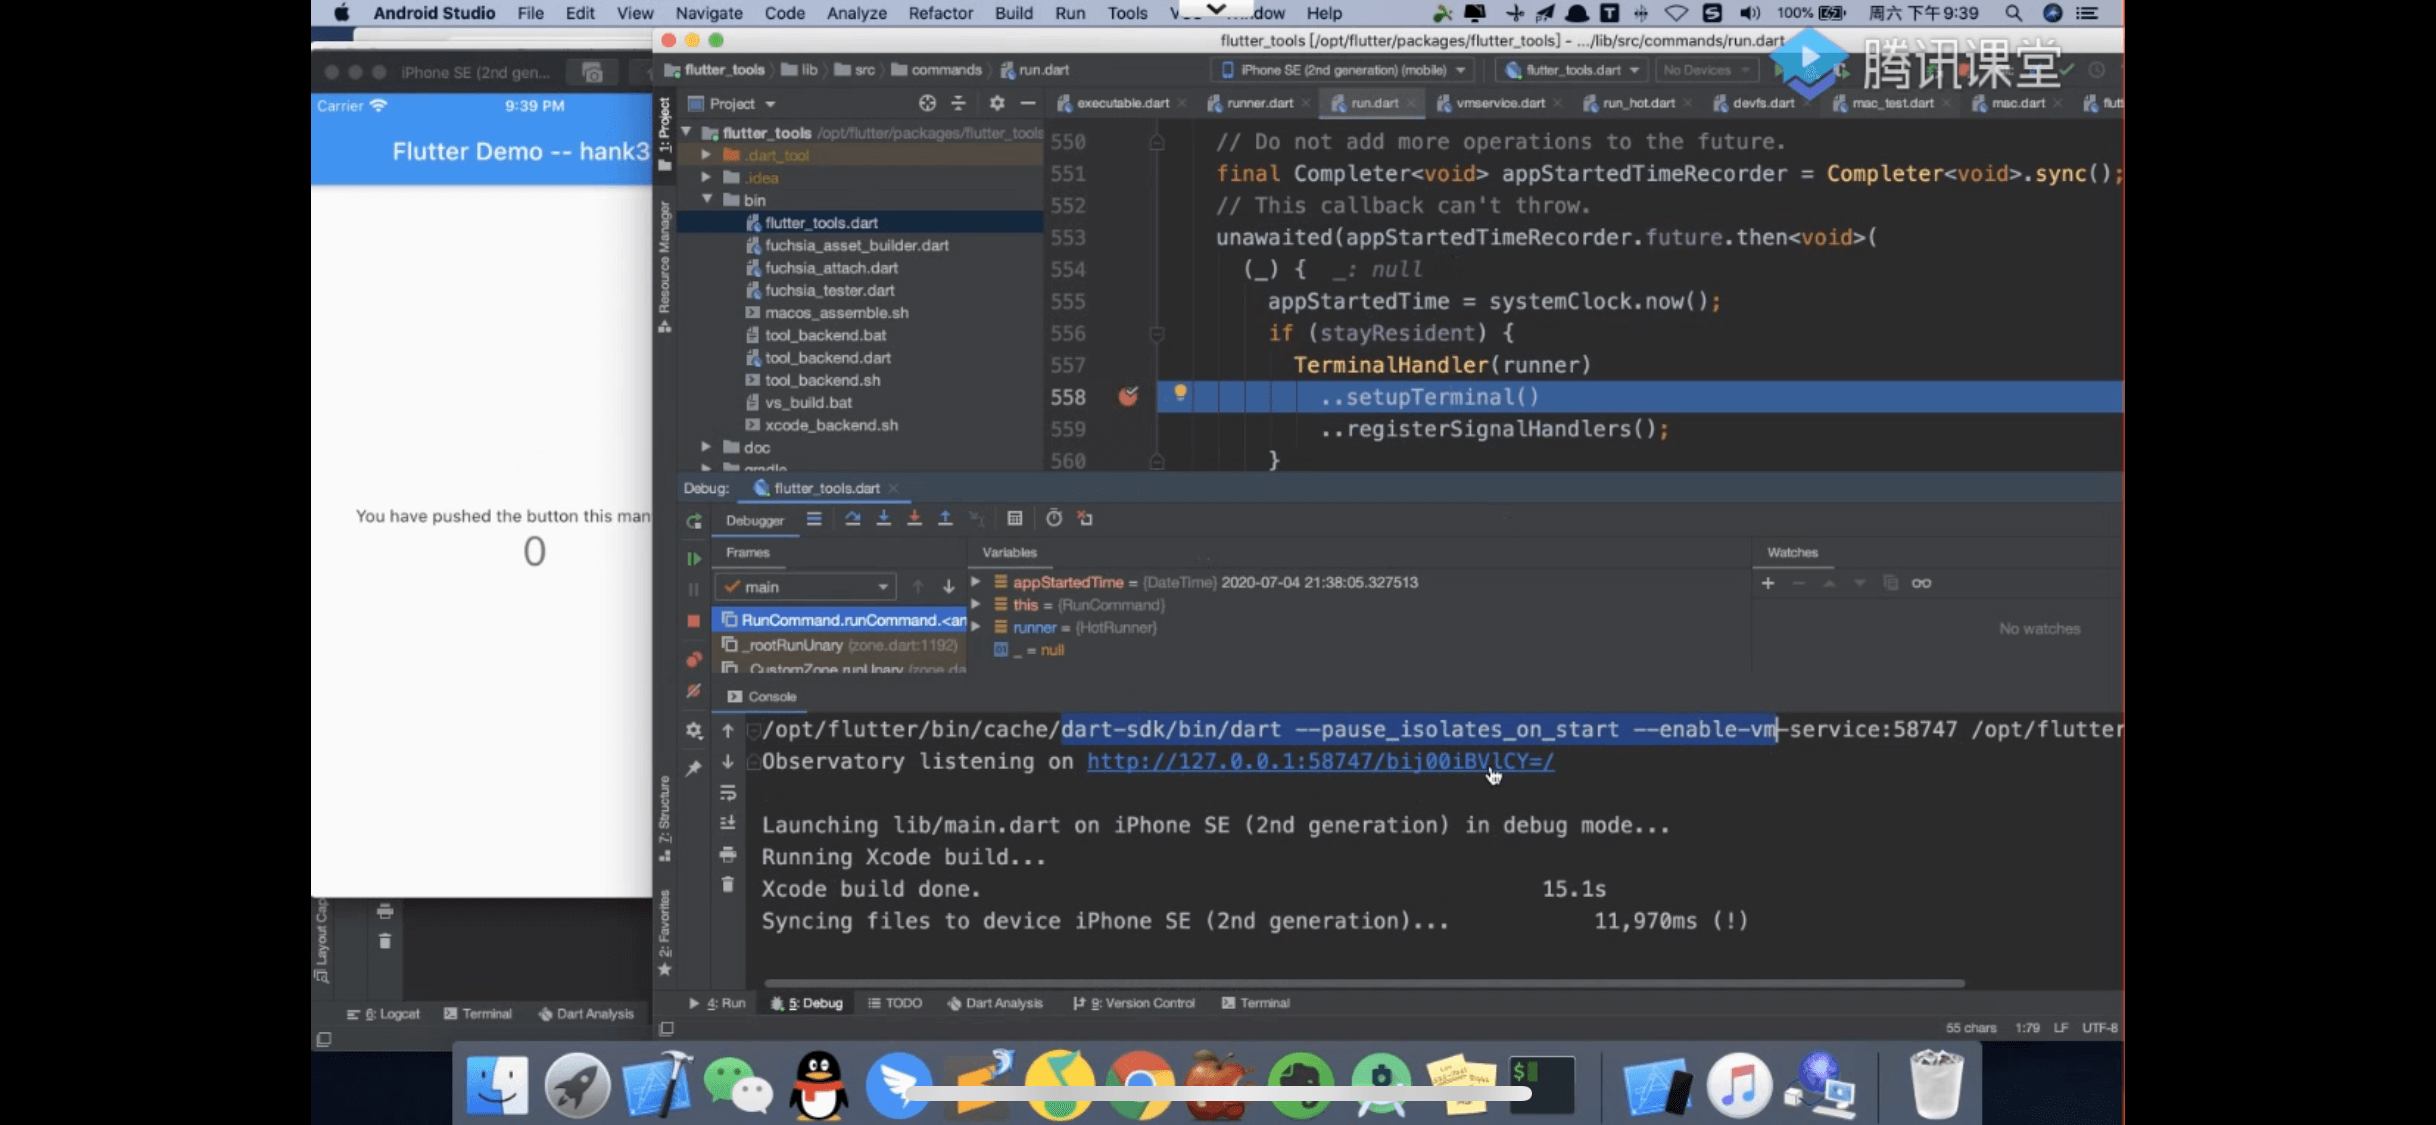Click the console horizontal scrollbar
This screenshot has height=1125, width=2436.
pyautogui.click(x=1364, y=983)
